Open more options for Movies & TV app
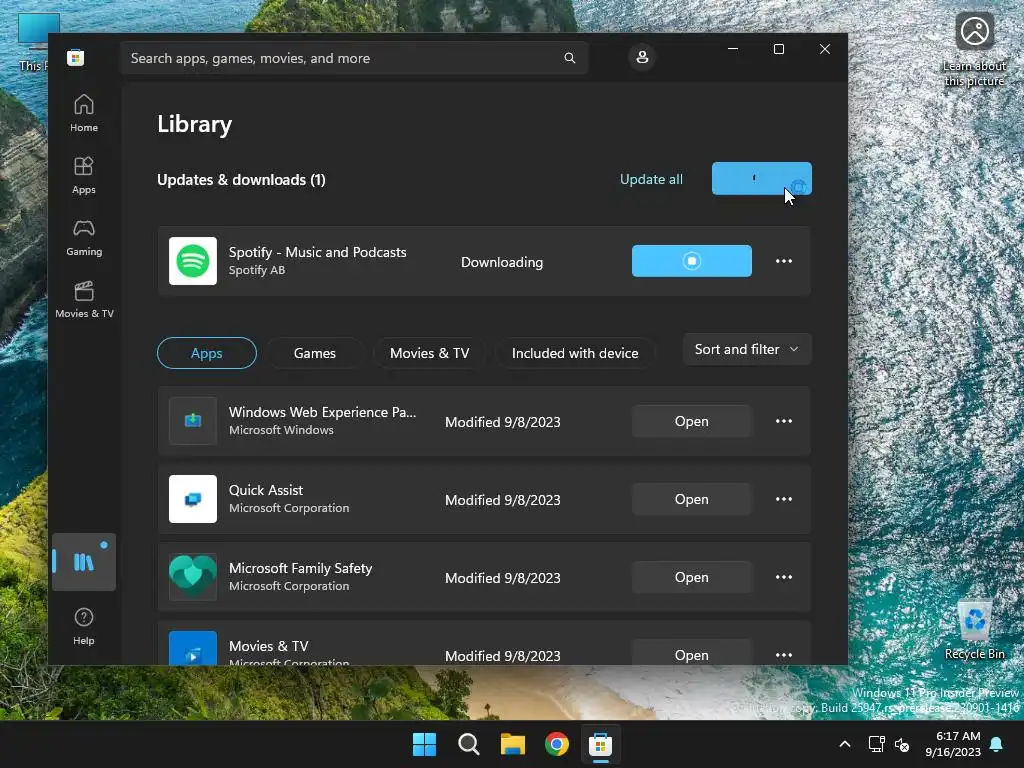 click(784, 654)
